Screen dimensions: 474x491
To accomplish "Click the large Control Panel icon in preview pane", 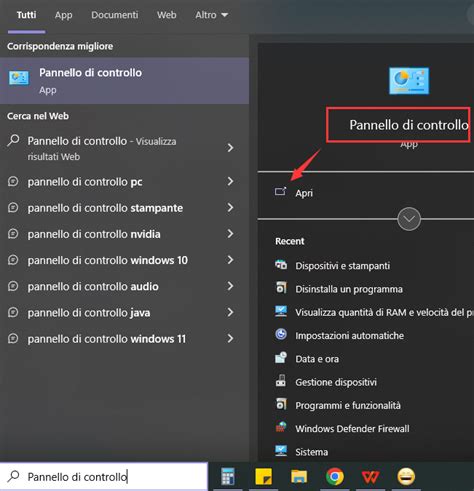I will 409,81.
